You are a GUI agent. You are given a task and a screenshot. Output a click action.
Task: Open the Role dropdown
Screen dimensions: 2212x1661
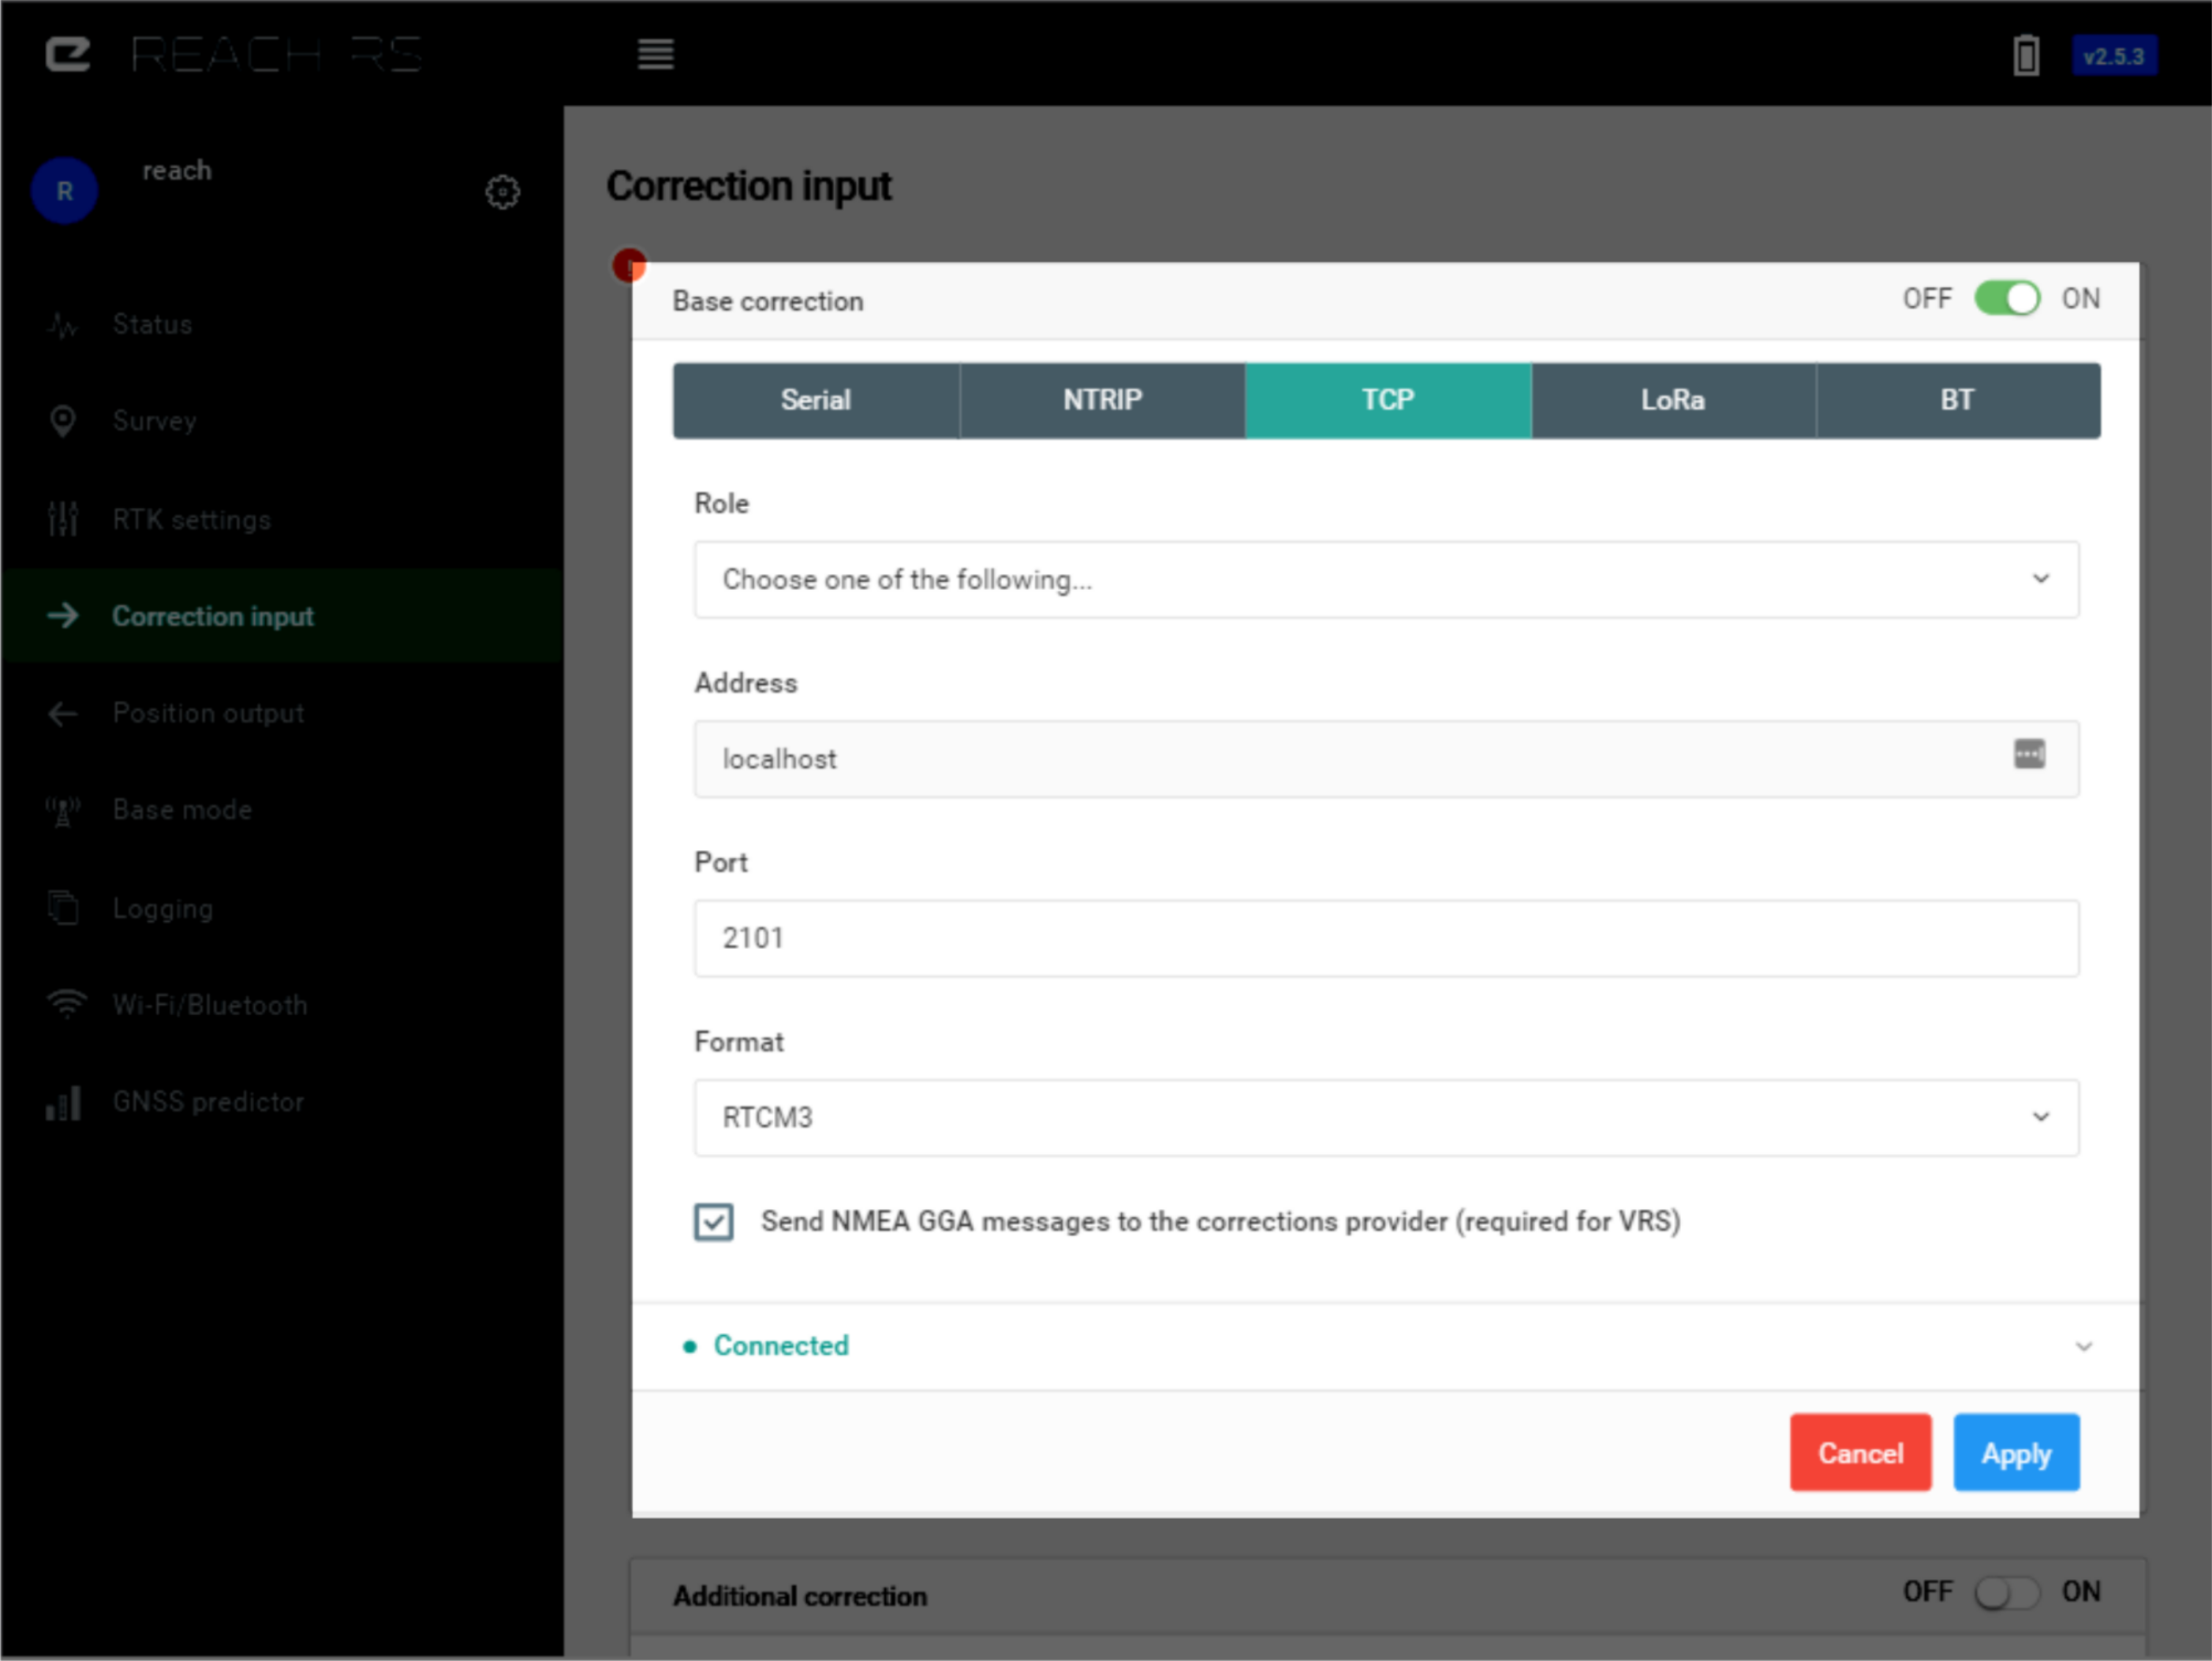click(x=1386, y=580)
